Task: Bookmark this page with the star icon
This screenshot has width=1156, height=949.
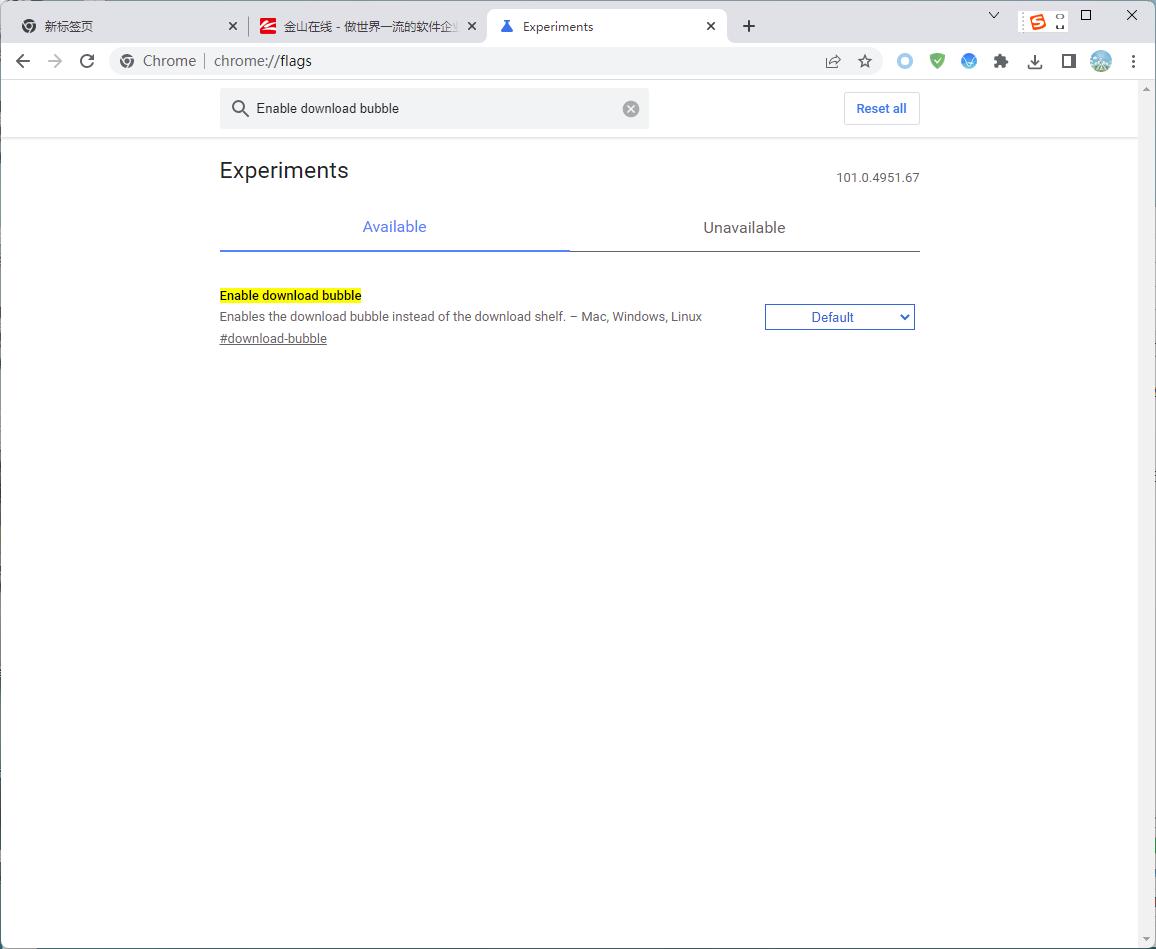Action: point(865,61)
